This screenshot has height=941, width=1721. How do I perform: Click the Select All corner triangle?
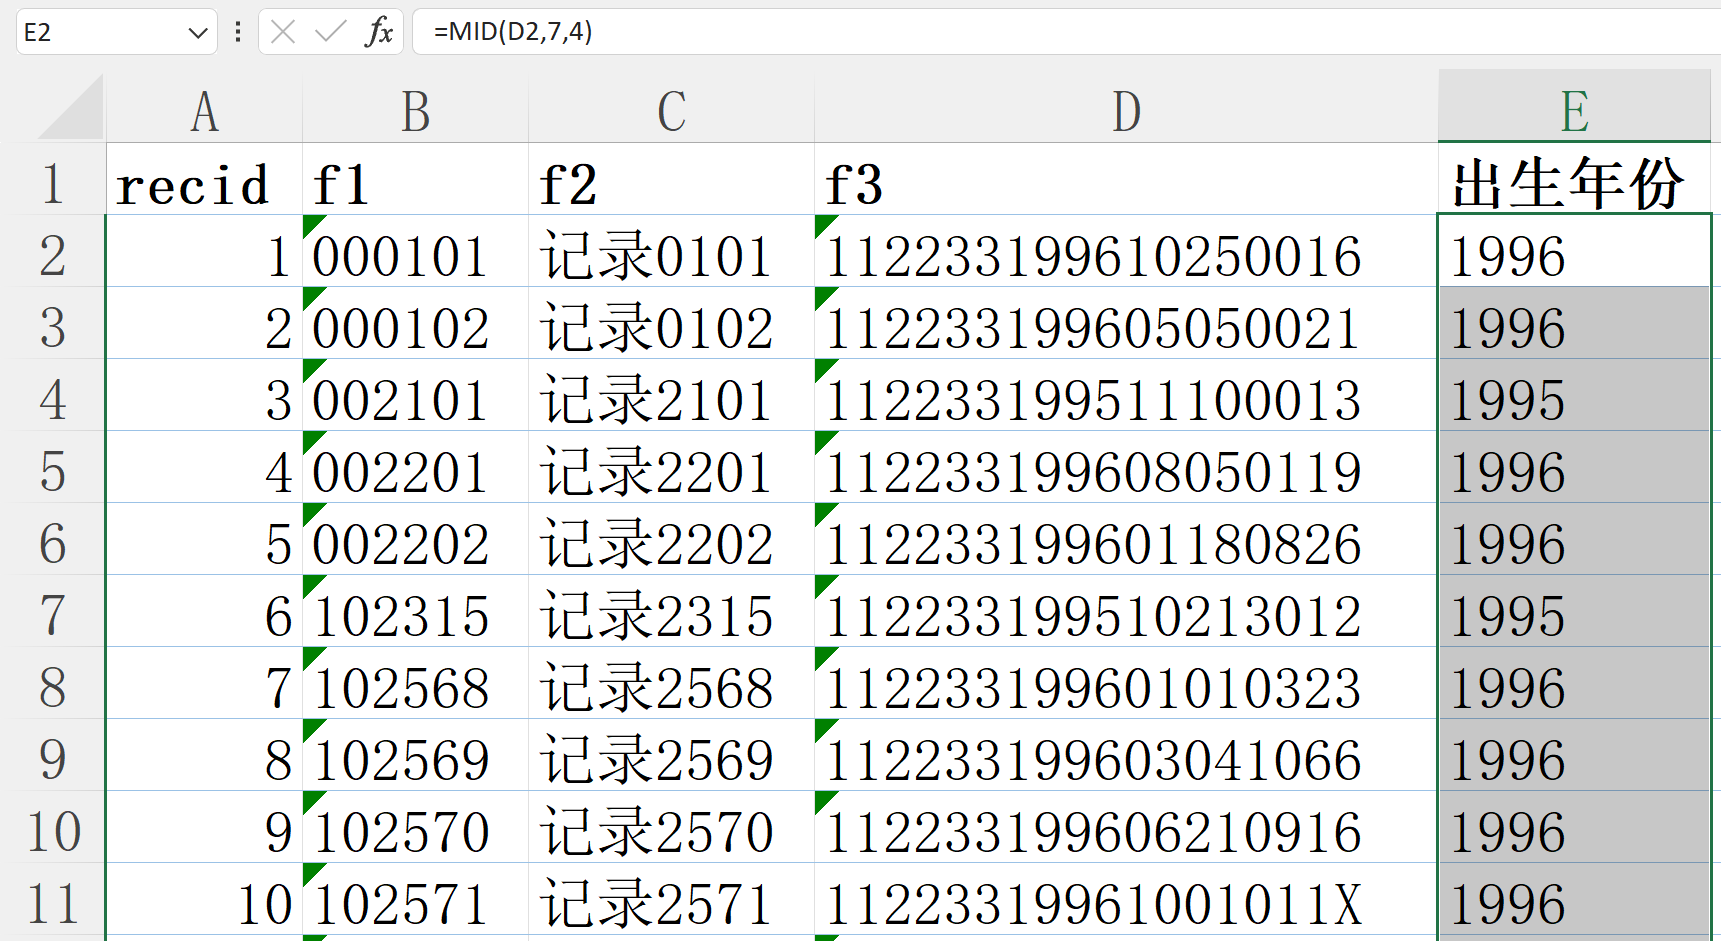coord(72,108)
